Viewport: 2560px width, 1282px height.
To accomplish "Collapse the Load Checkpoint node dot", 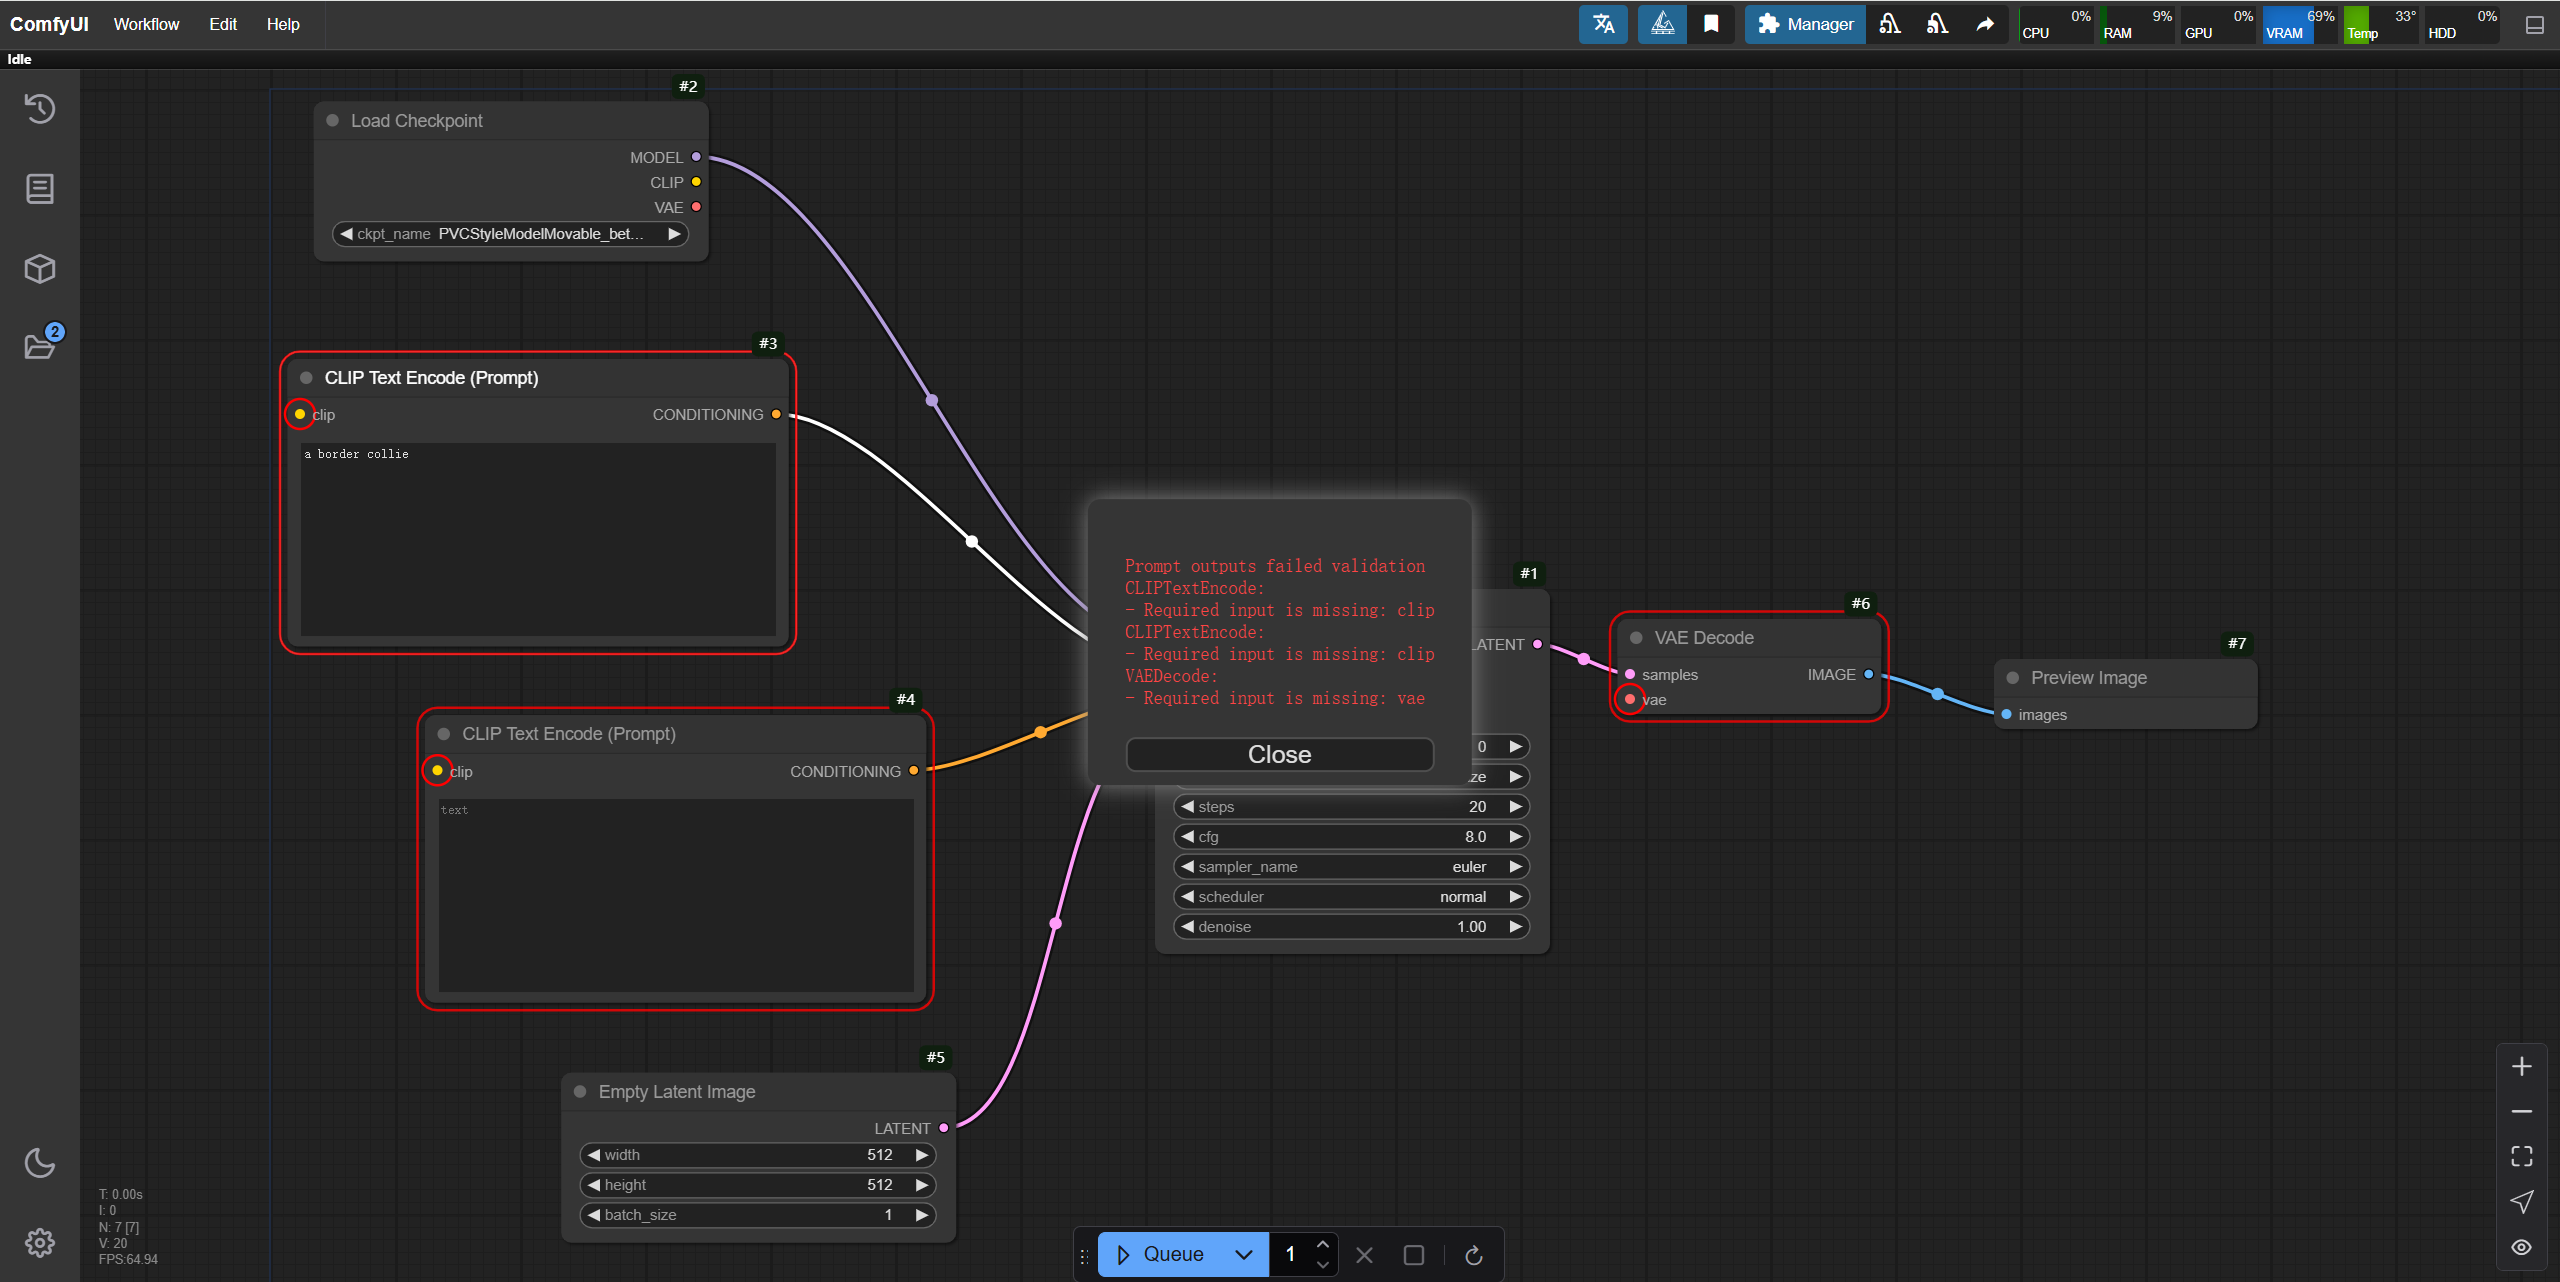I will (333, 121).
